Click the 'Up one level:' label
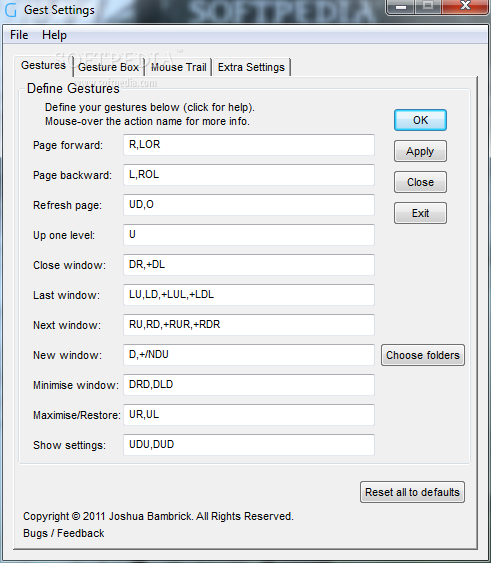Screen dimensions: 491x563 point(64,235)
